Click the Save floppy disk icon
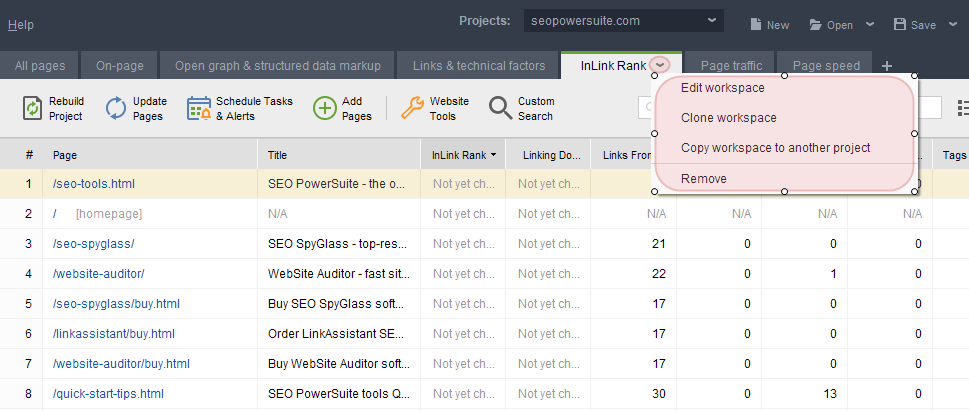Image resolution: width=969 pixels, height=411 pixels. click(900, 25)
